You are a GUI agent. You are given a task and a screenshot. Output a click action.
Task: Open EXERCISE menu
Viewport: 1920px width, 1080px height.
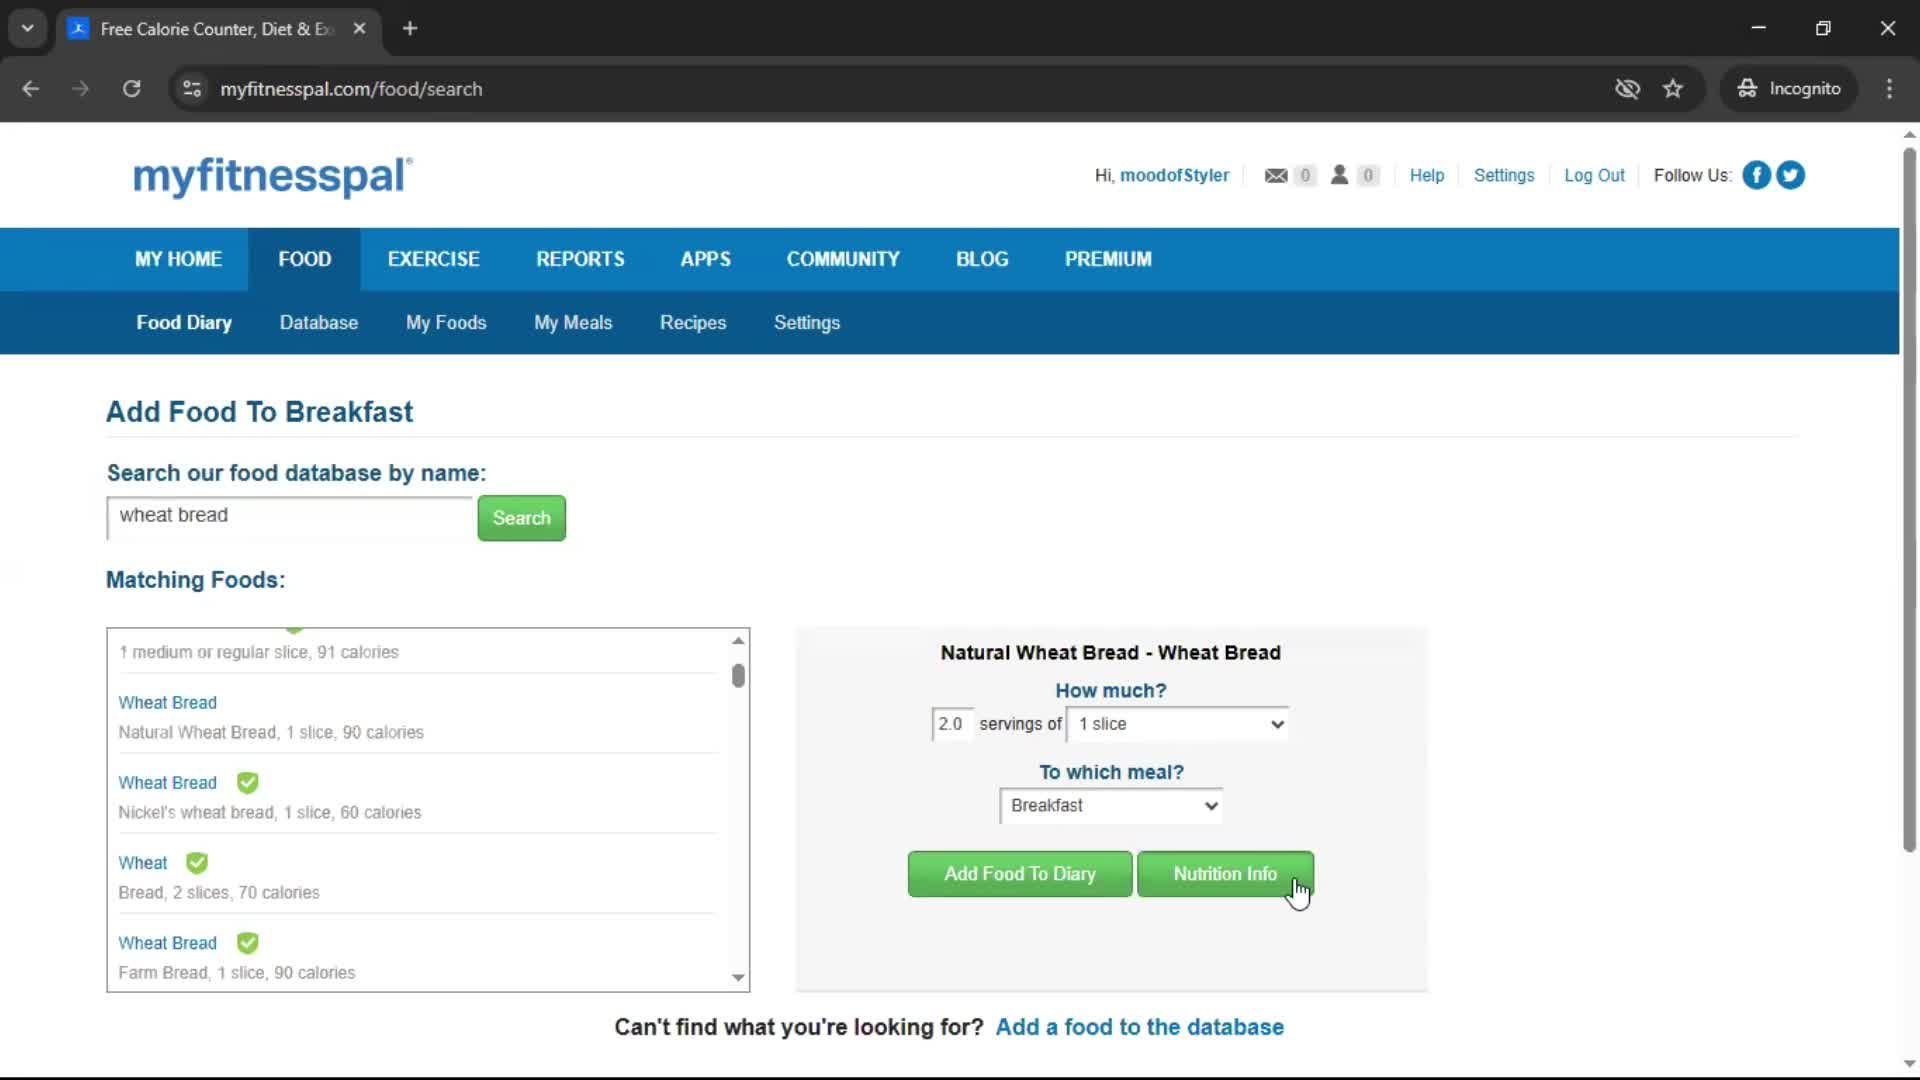(x=433, y=259)
